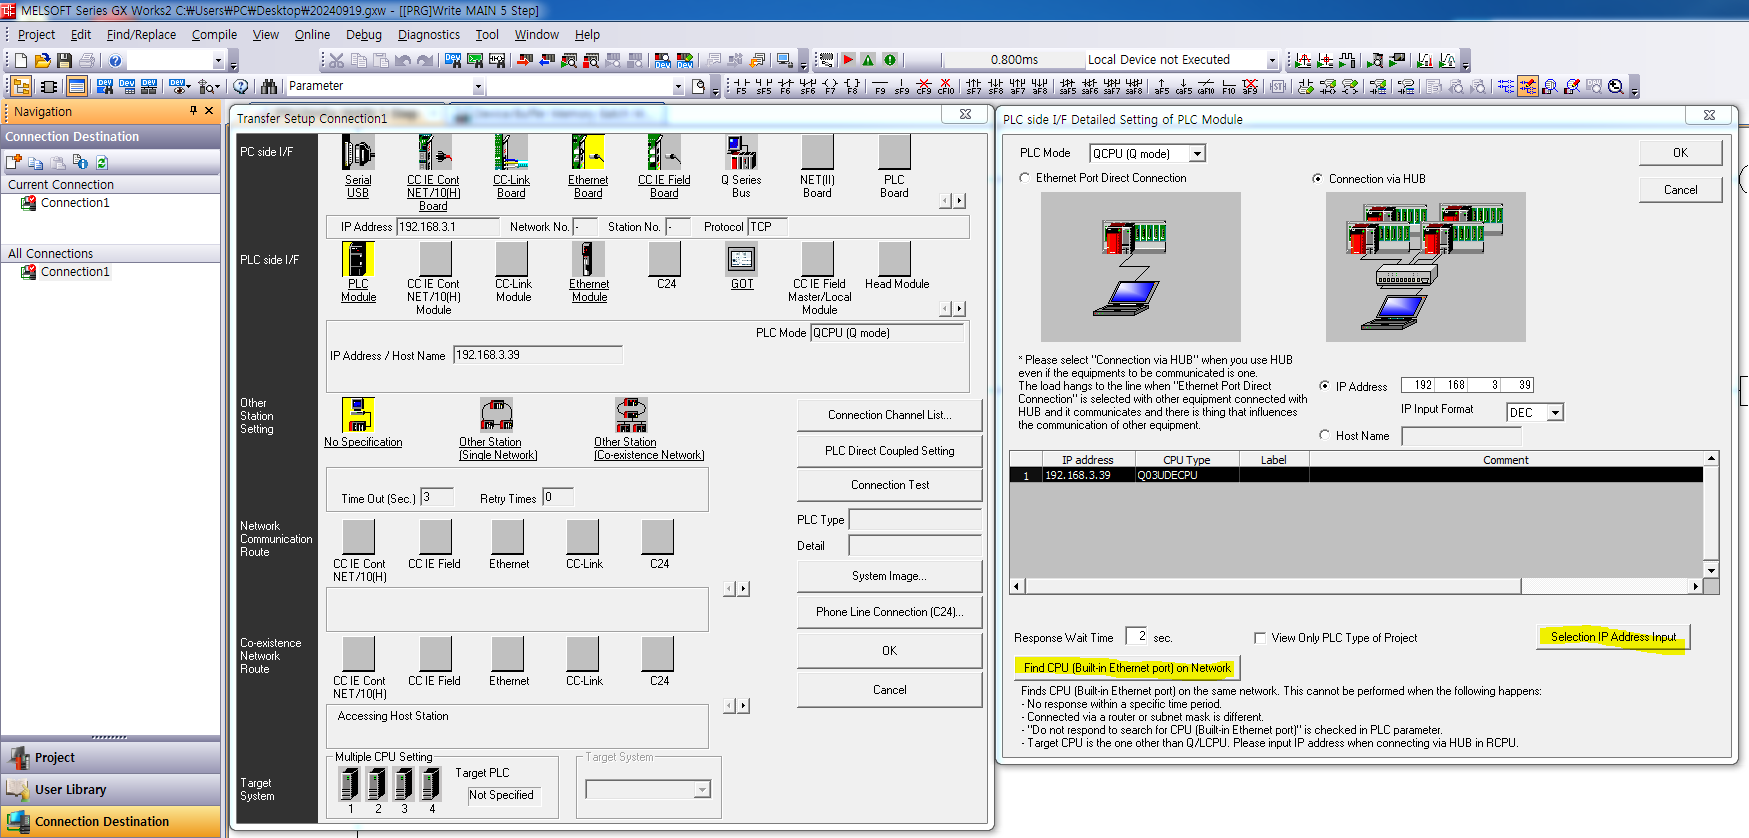The height and width of the screenshot is (838, 1749).
Task: Select the CC IE Field Master/Local Module icon
Action: click(x=818, y=259)
